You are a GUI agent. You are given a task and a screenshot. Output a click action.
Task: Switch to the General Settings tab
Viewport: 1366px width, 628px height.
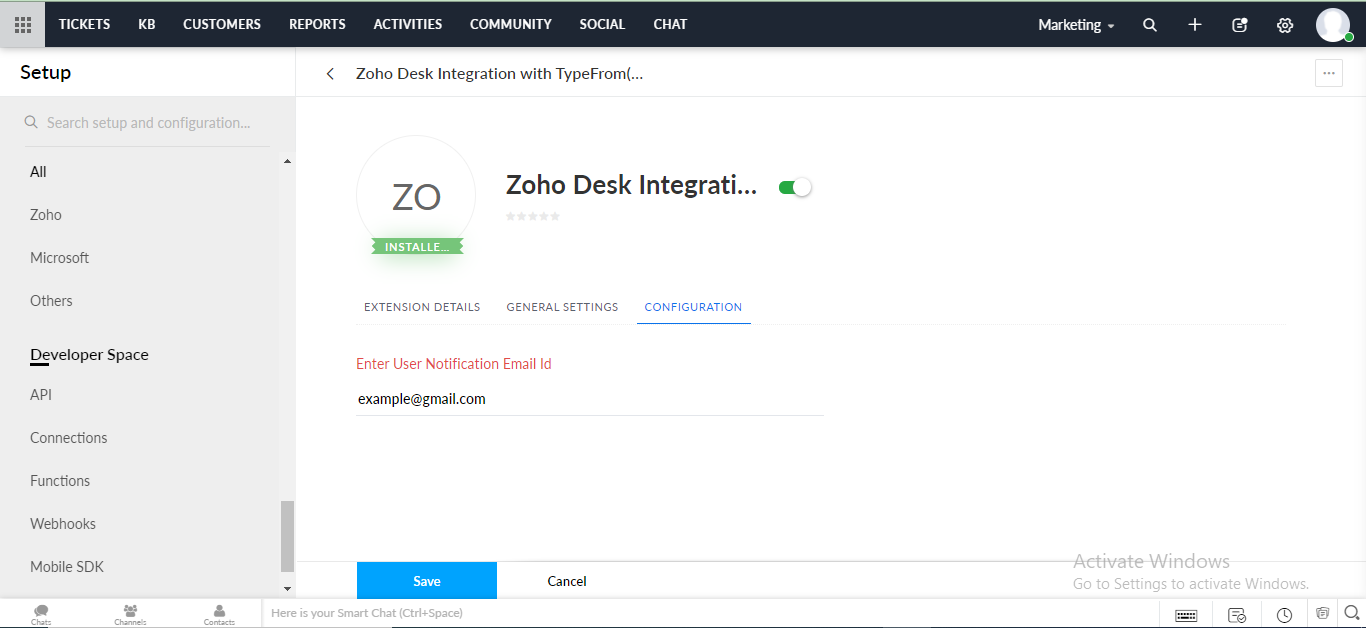[x=562, y=307]
